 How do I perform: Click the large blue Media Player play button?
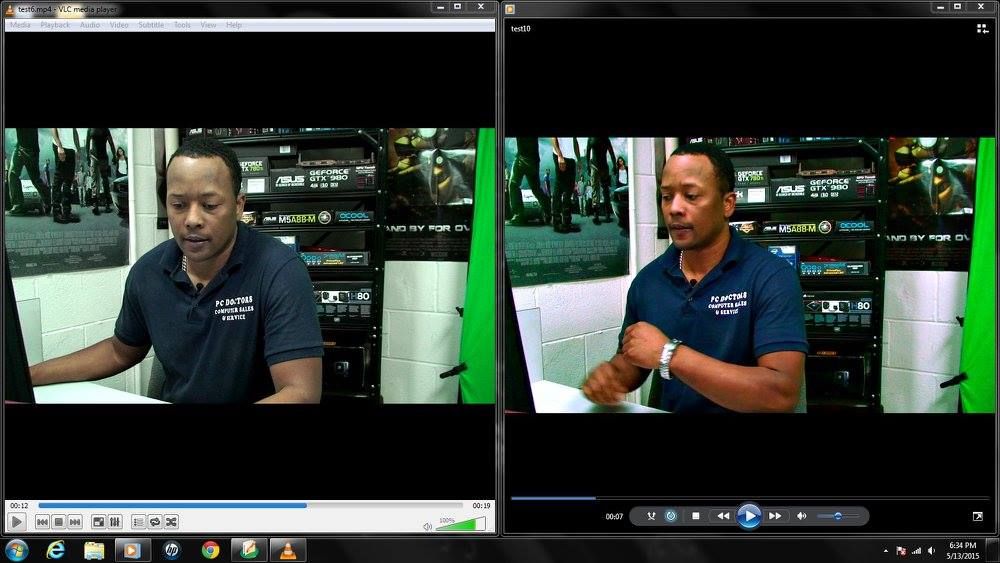pos(748,516)
